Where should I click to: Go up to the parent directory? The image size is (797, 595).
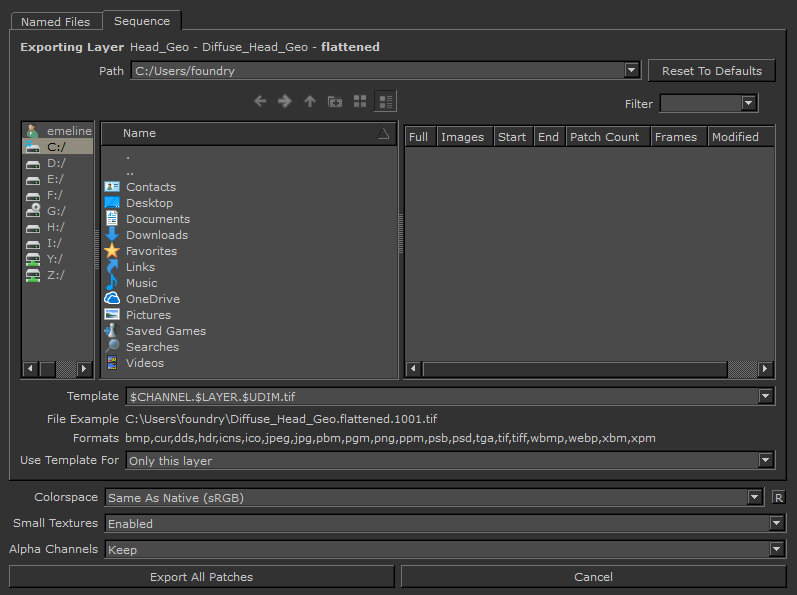coord(310,101)
